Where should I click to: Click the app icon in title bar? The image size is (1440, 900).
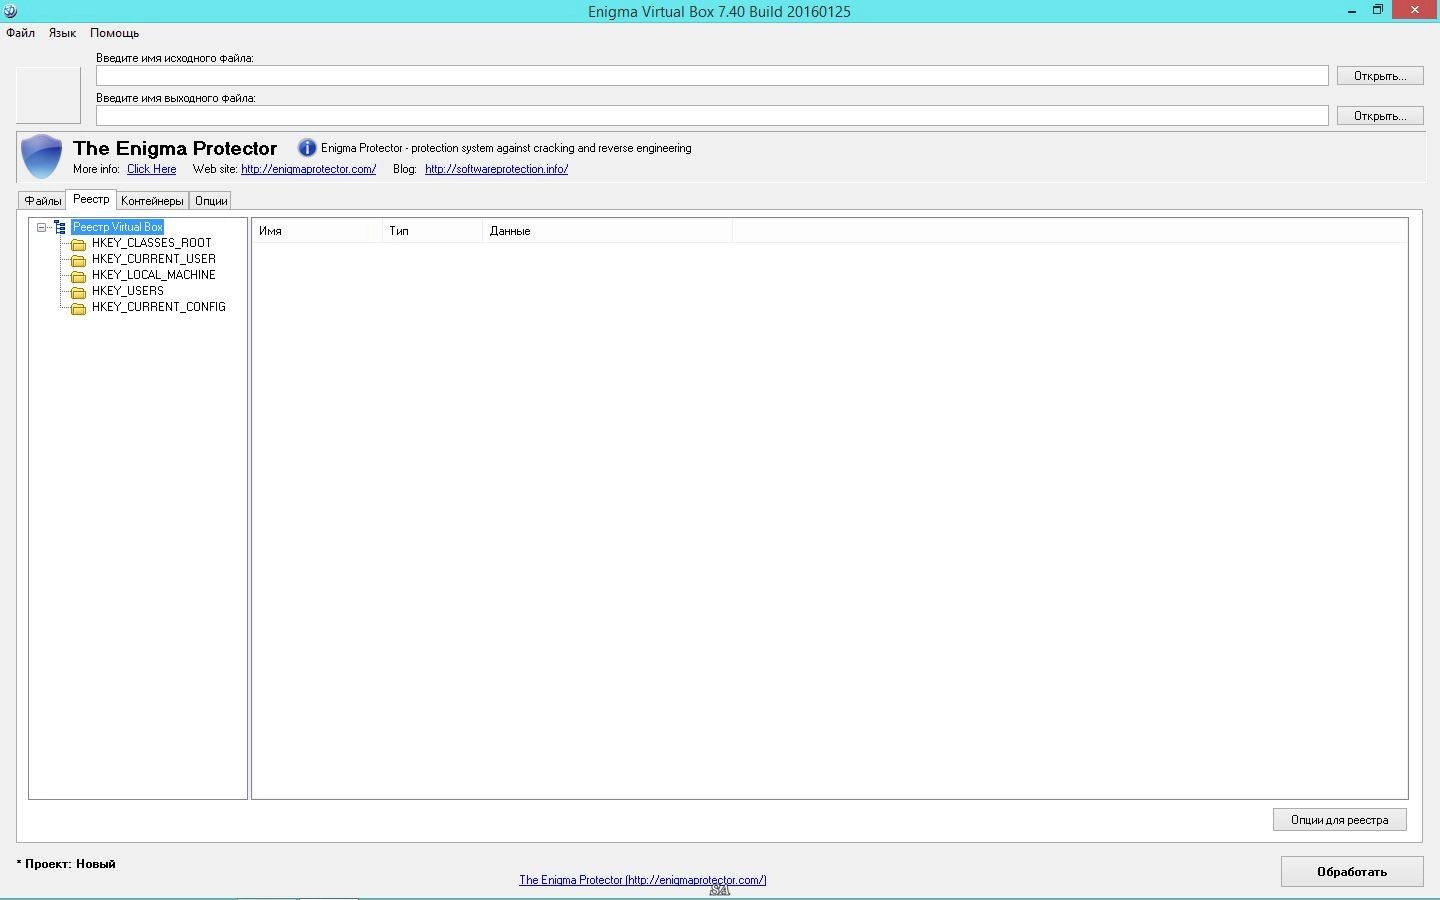tap(10, 11)
